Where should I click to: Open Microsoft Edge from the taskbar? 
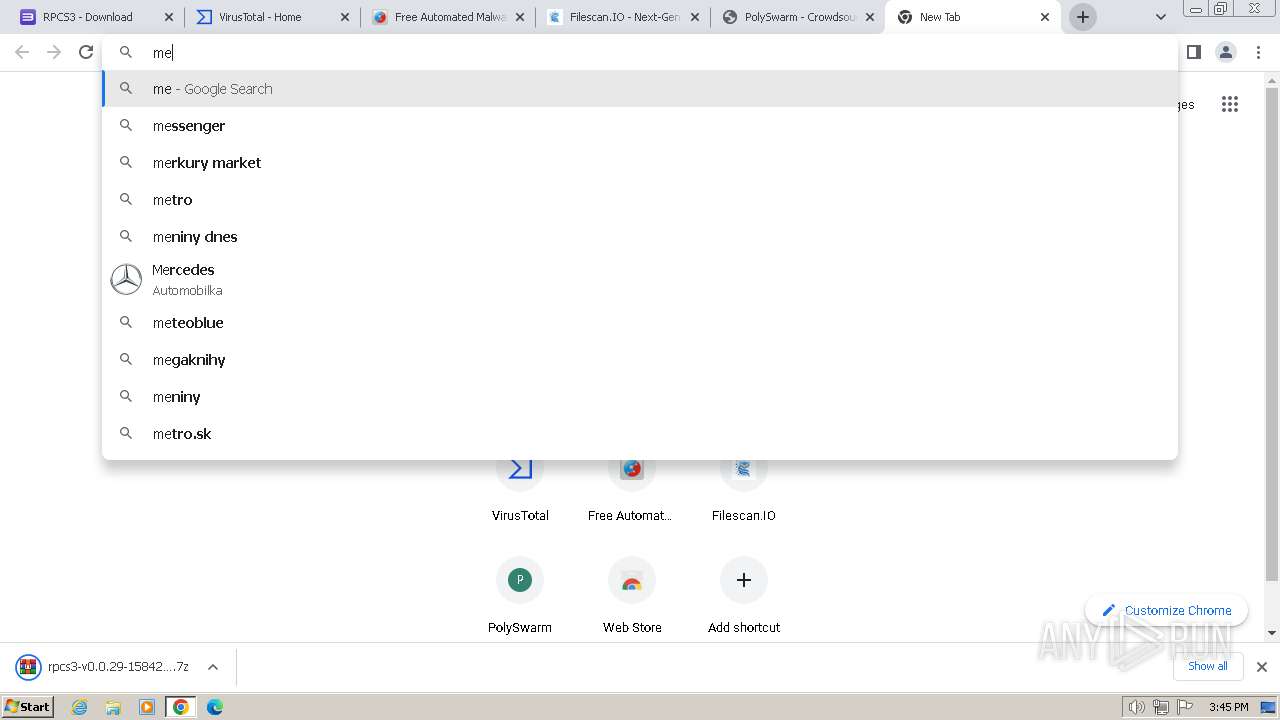[215, 707]
